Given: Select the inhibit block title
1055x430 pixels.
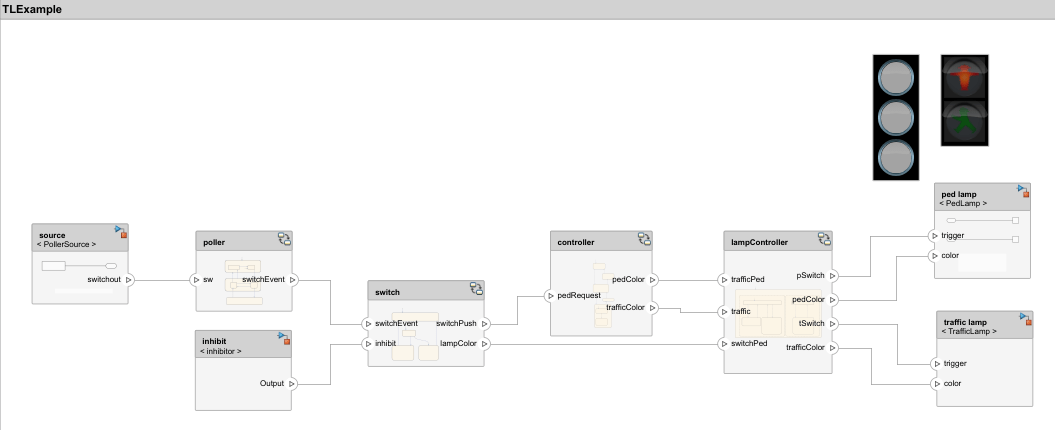Looking at the screenshot, I should pos(215,341).
